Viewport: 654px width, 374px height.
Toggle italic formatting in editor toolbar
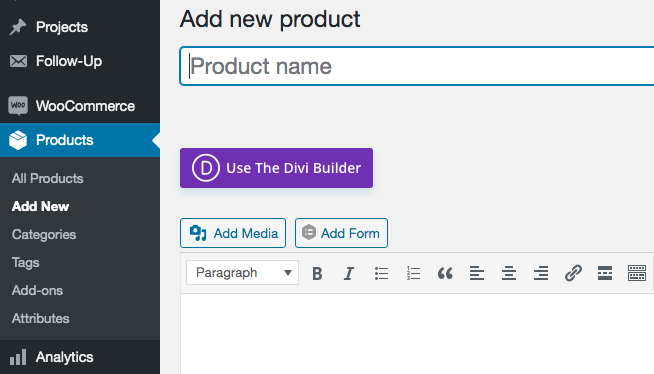349,274
